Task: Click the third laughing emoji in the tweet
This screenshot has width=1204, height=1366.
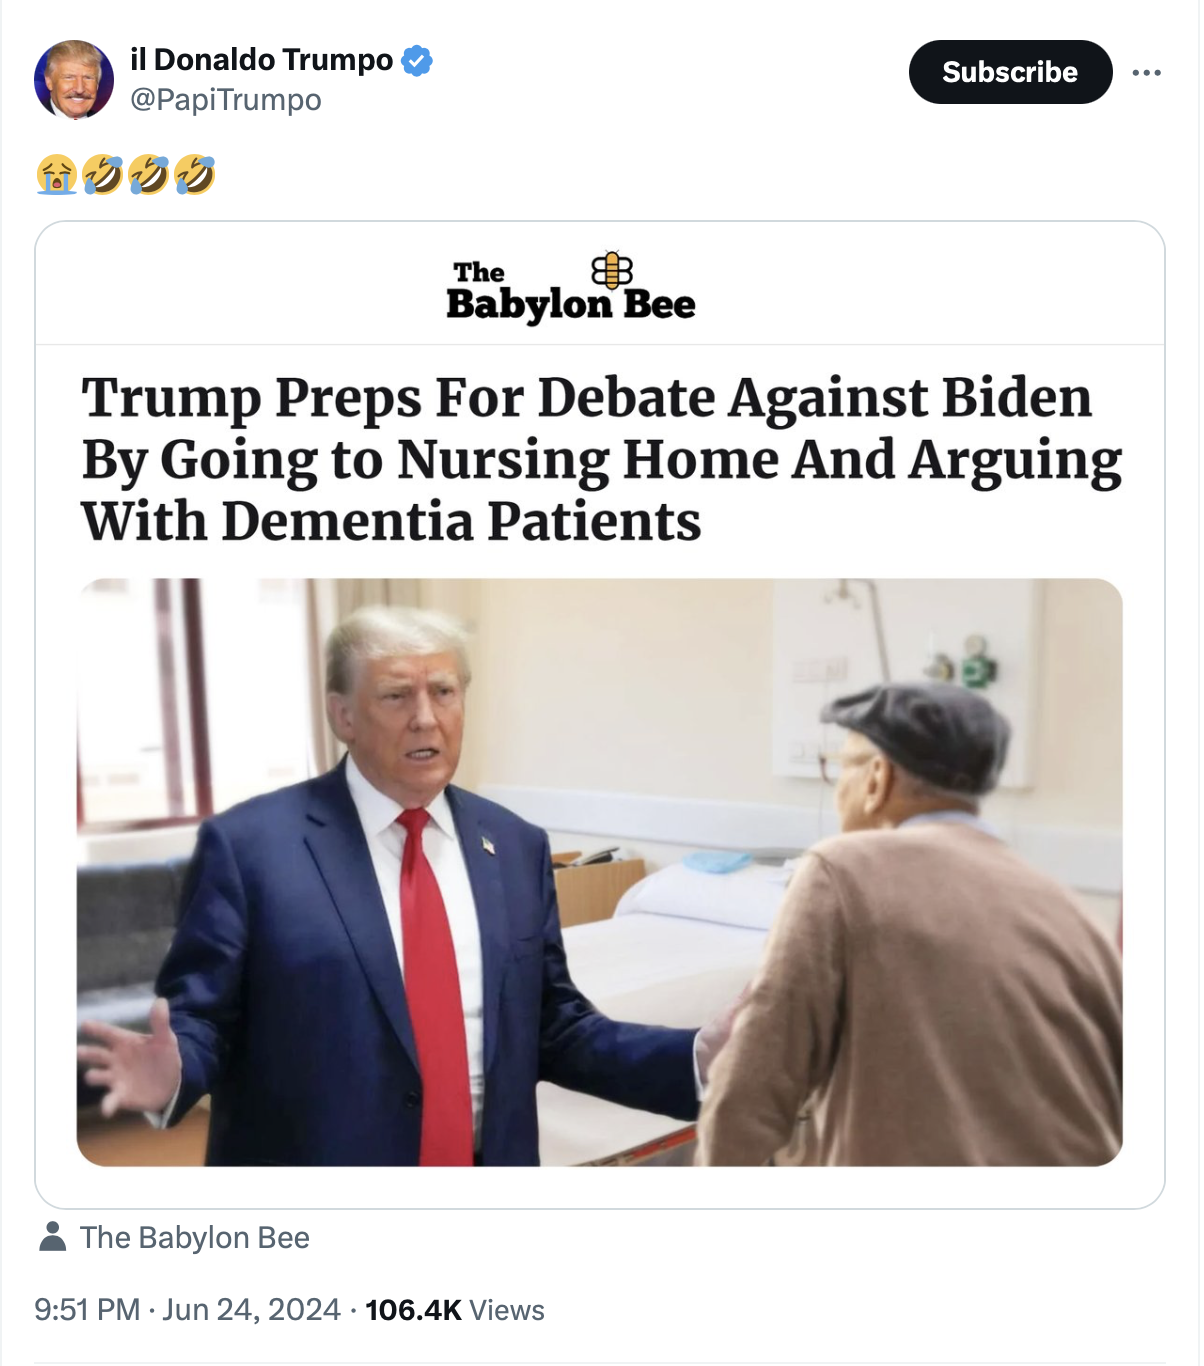Action: coord(195,174)
